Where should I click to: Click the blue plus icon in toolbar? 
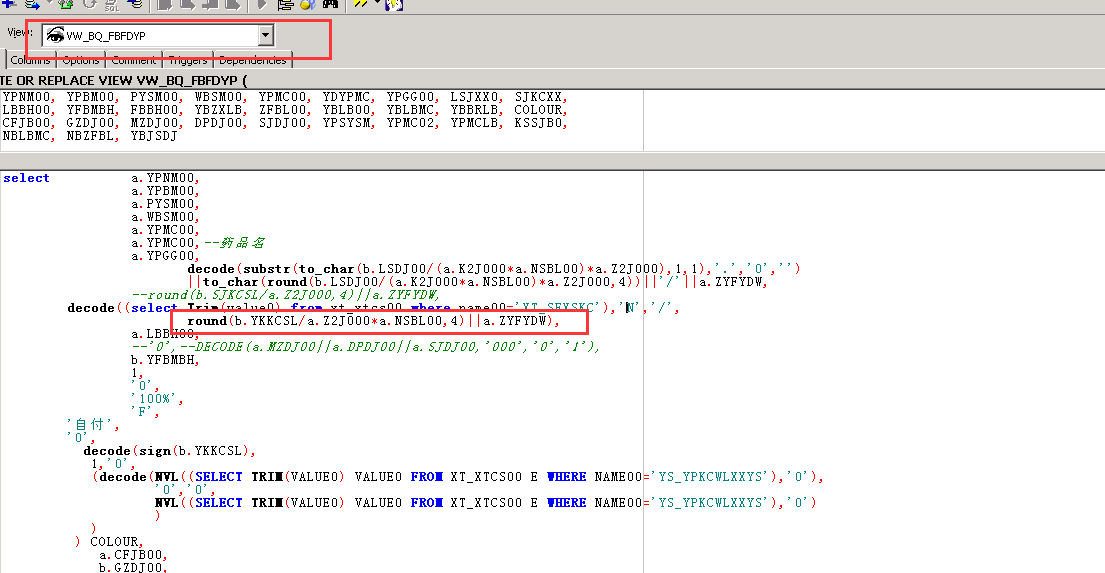(x=8, y=4)
